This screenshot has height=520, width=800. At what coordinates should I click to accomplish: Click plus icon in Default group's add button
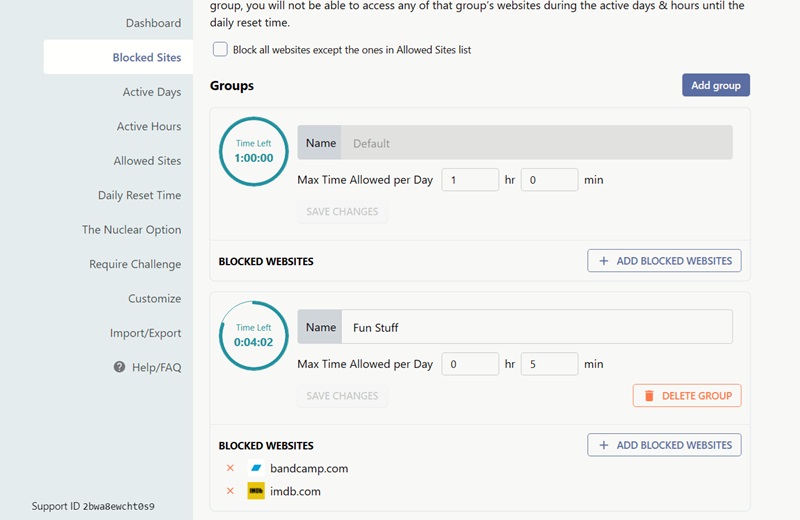[604, 261]
